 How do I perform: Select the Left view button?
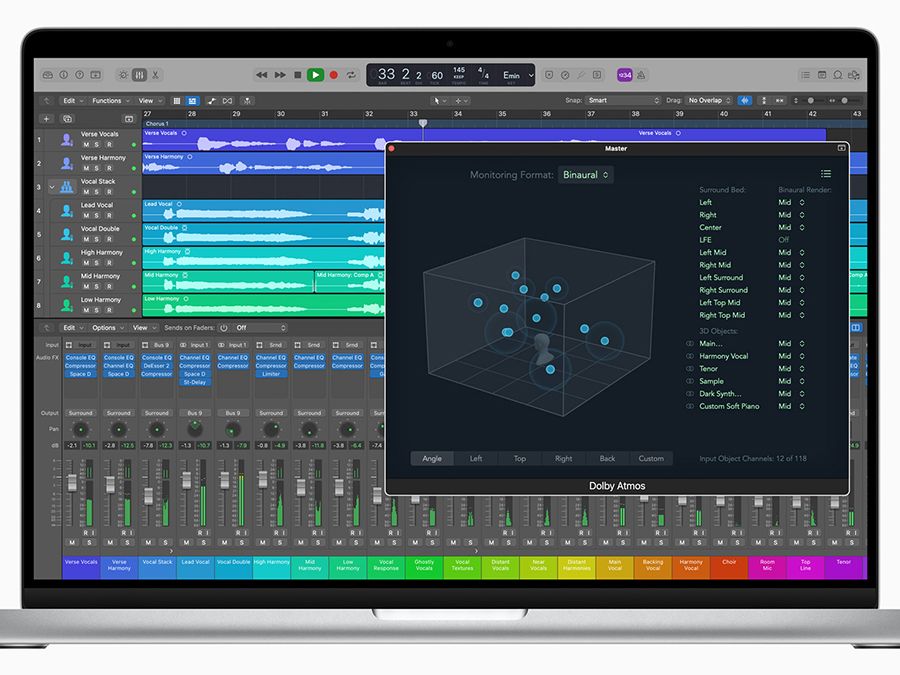[476, 459]
